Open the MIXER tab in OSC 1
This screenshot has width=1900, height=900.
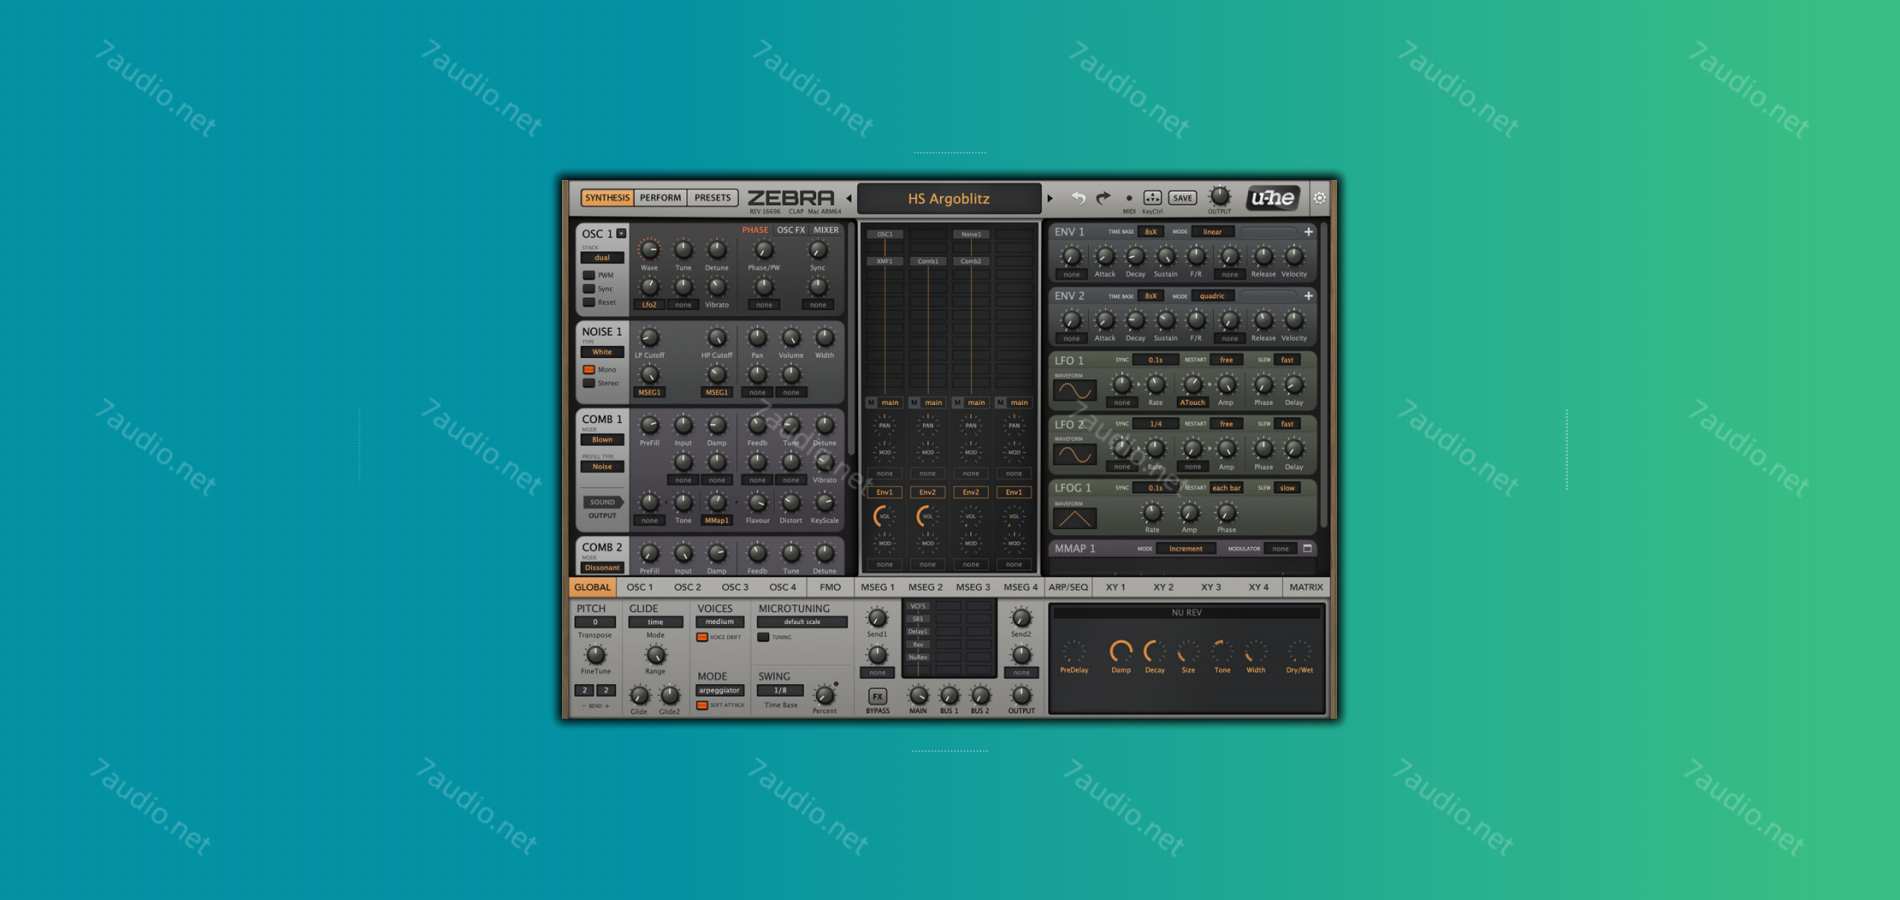(826, 230)
